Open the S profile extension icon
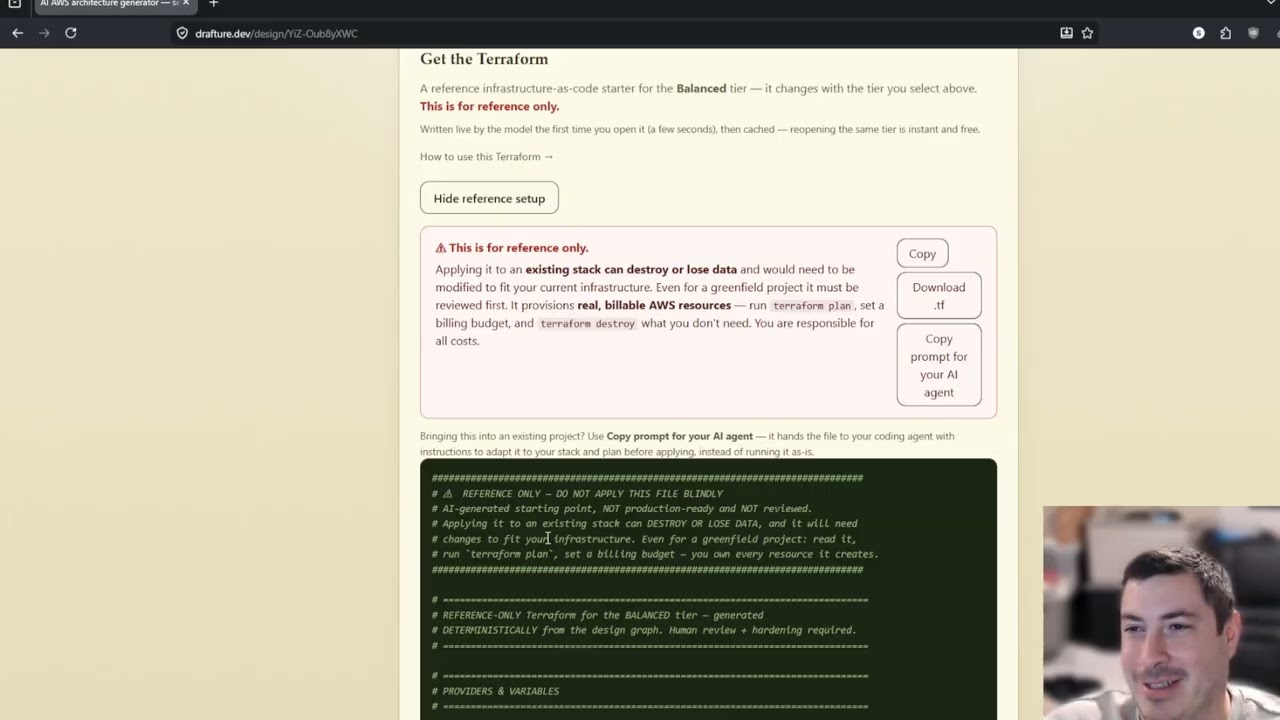The image size is (1280, 720). [x=1198, y=33]
